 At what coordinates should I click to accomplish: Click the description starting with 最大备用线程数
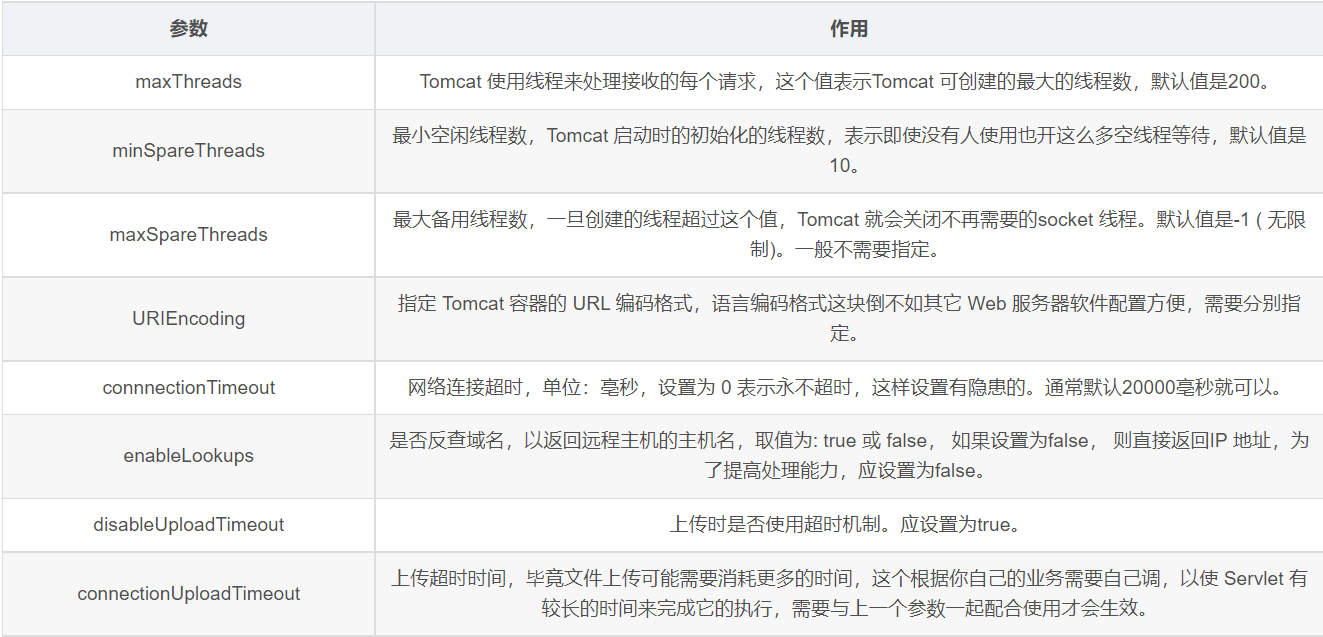tap(849, 235)
